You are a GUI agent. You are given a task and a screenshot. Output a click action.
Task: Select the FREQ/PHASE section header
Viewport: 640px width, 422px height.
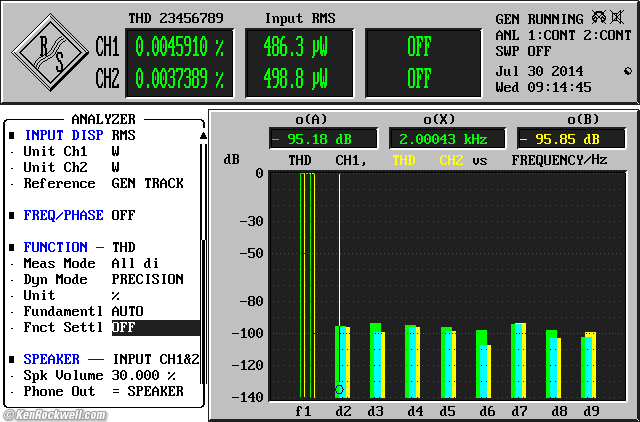click(64, 215)
